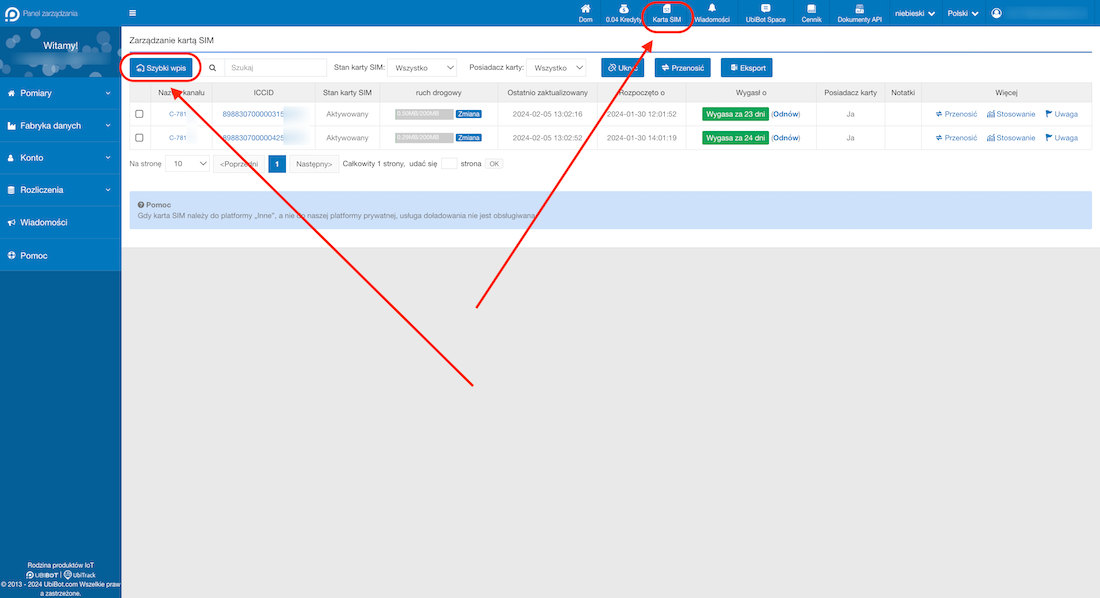Click the page number jump field
Viewport: 1100px width, 598px height.
coord(449,164)
